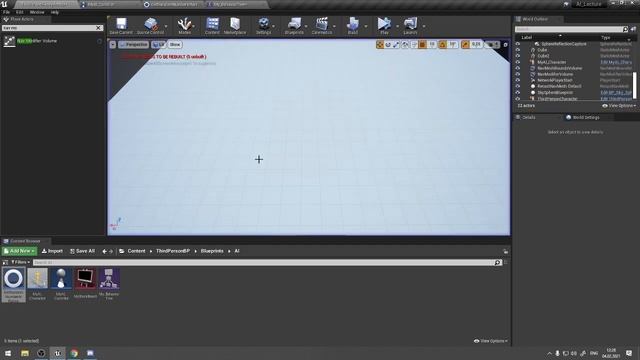Open File Explorer from the taskbar
This screenshot has height=360, width=640.
pos(25,353)
